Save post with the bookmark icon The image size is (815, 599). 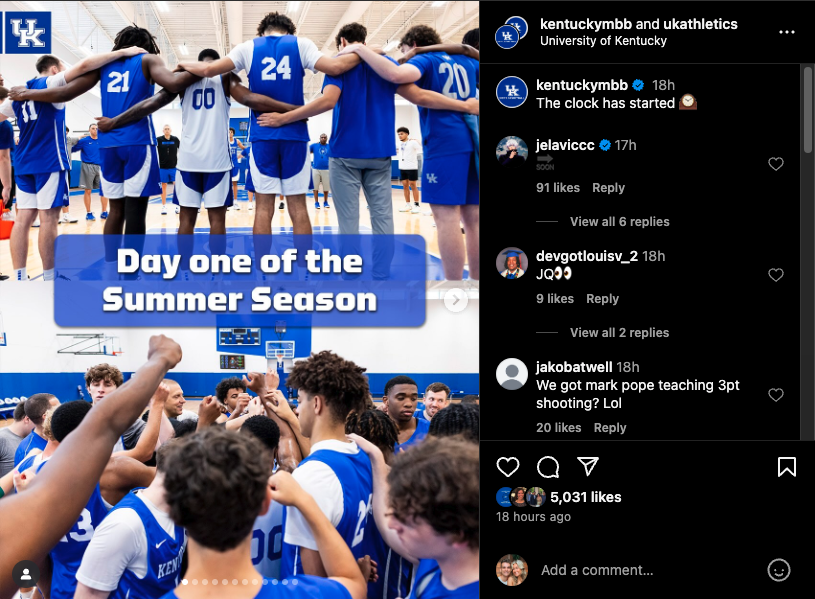[x=786, y=466]
